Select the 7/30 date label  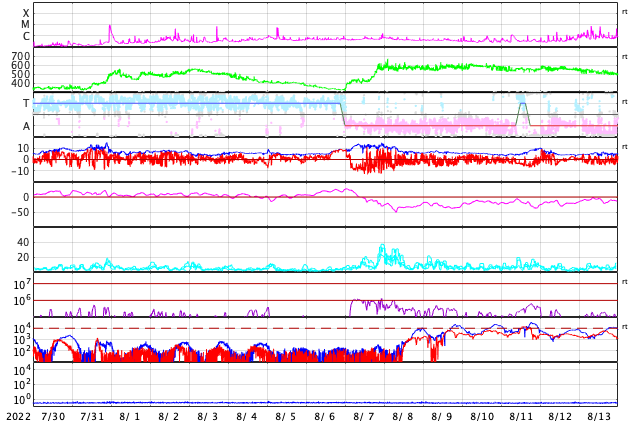53,417
